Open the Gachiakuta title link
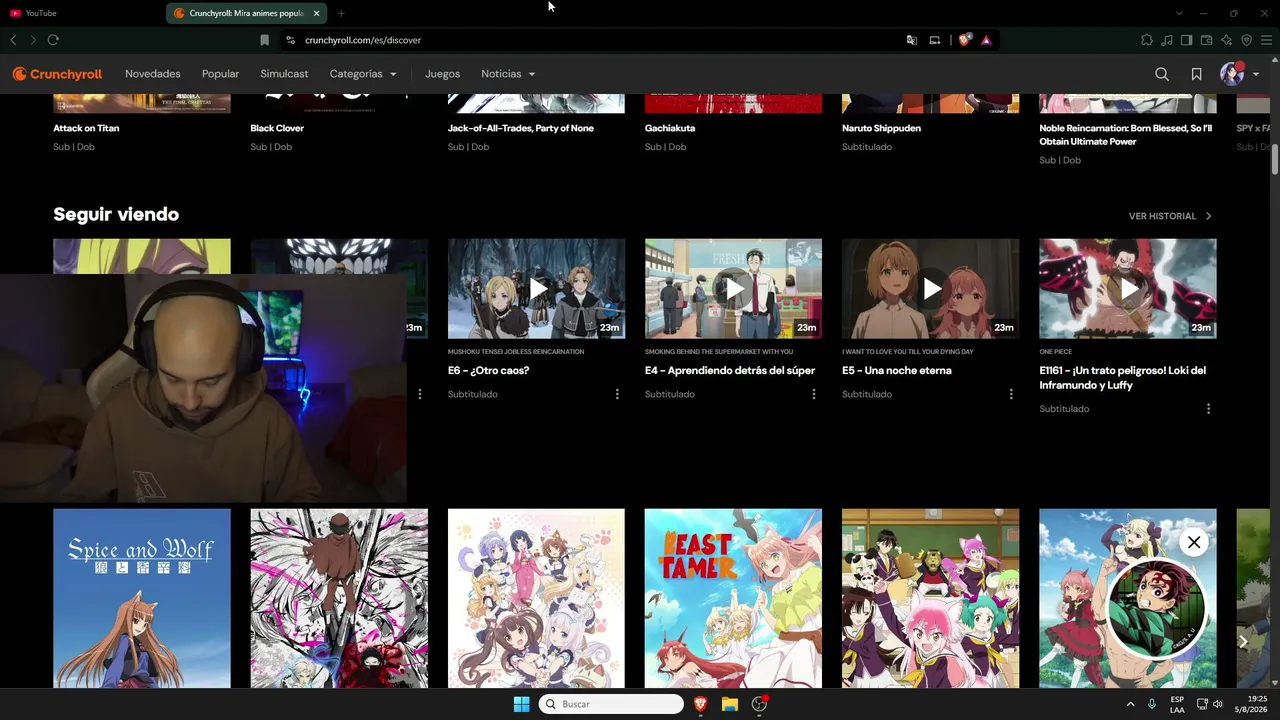Image resolution: width=1280 pixels, height=720 pixels. coord(670,128)
